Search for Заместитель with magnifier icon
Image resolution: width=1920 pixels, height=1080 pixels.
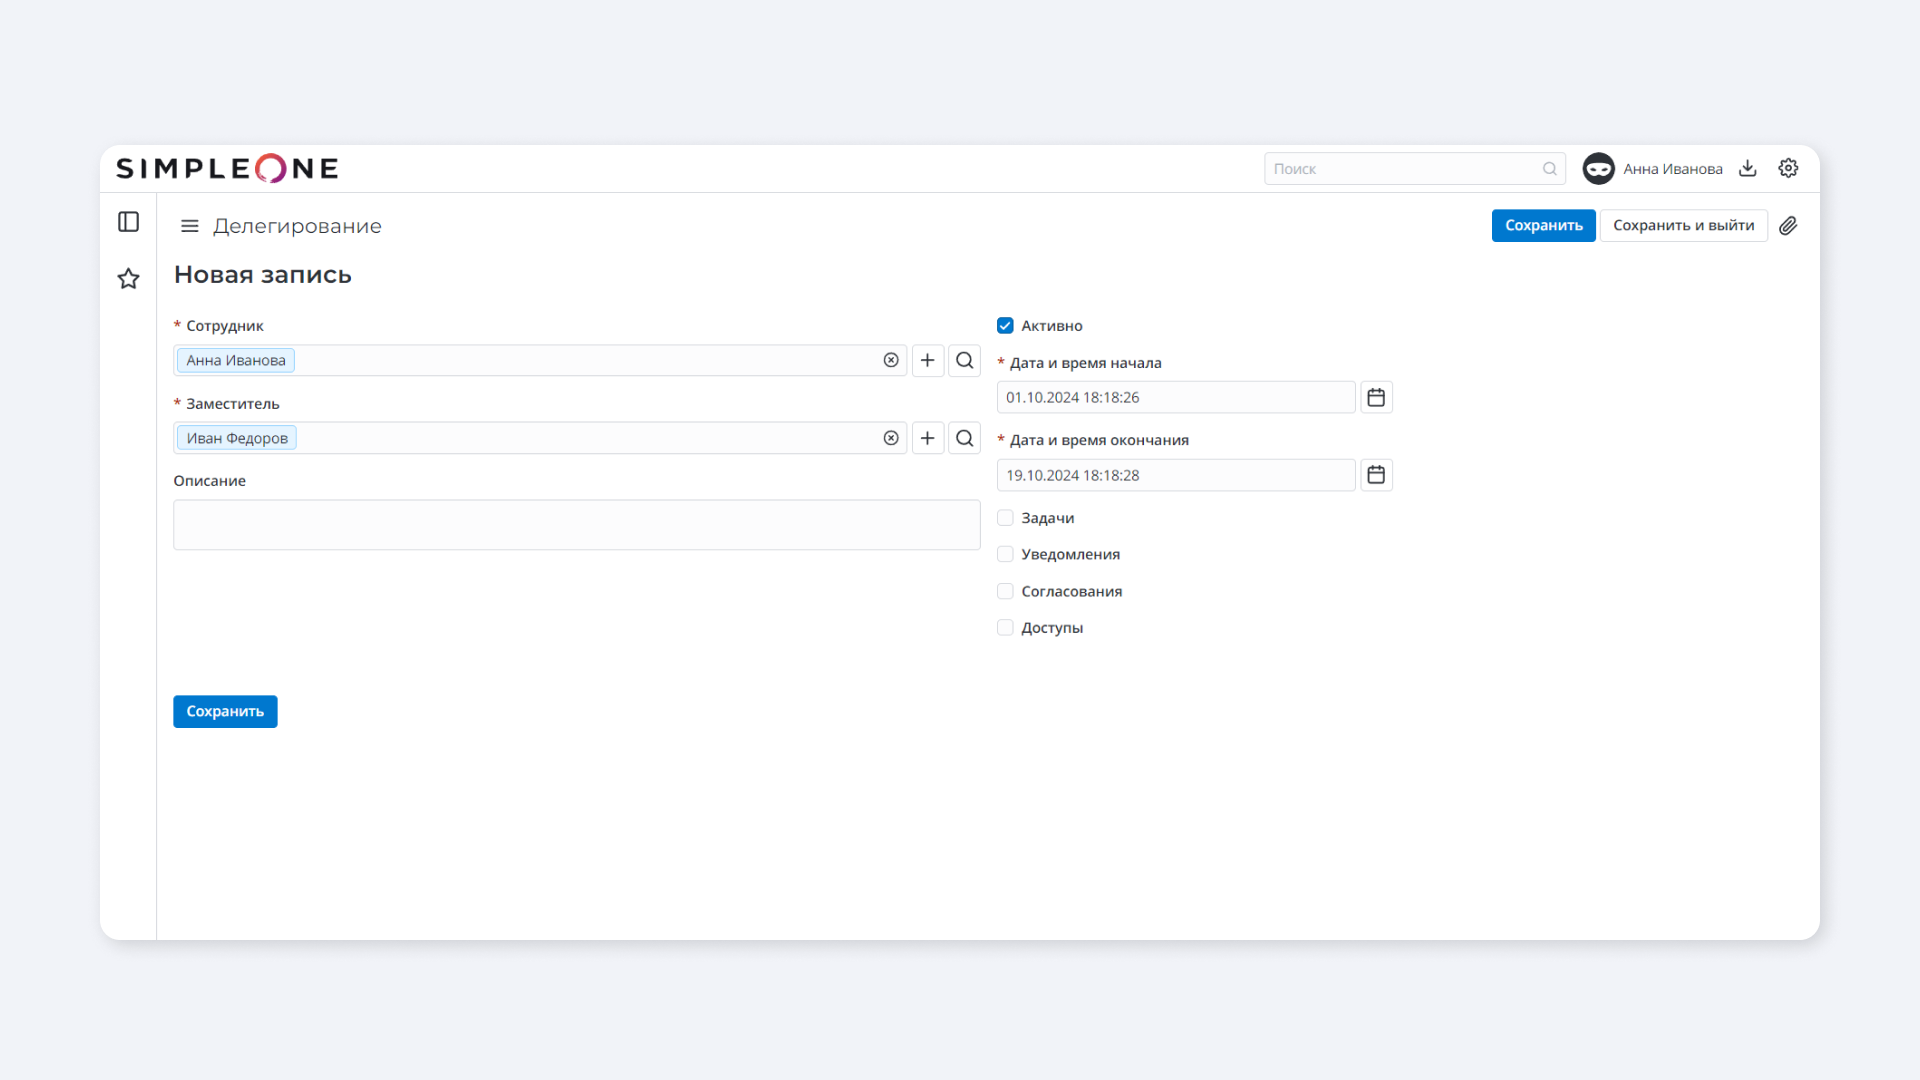click(x=964, y=438)
